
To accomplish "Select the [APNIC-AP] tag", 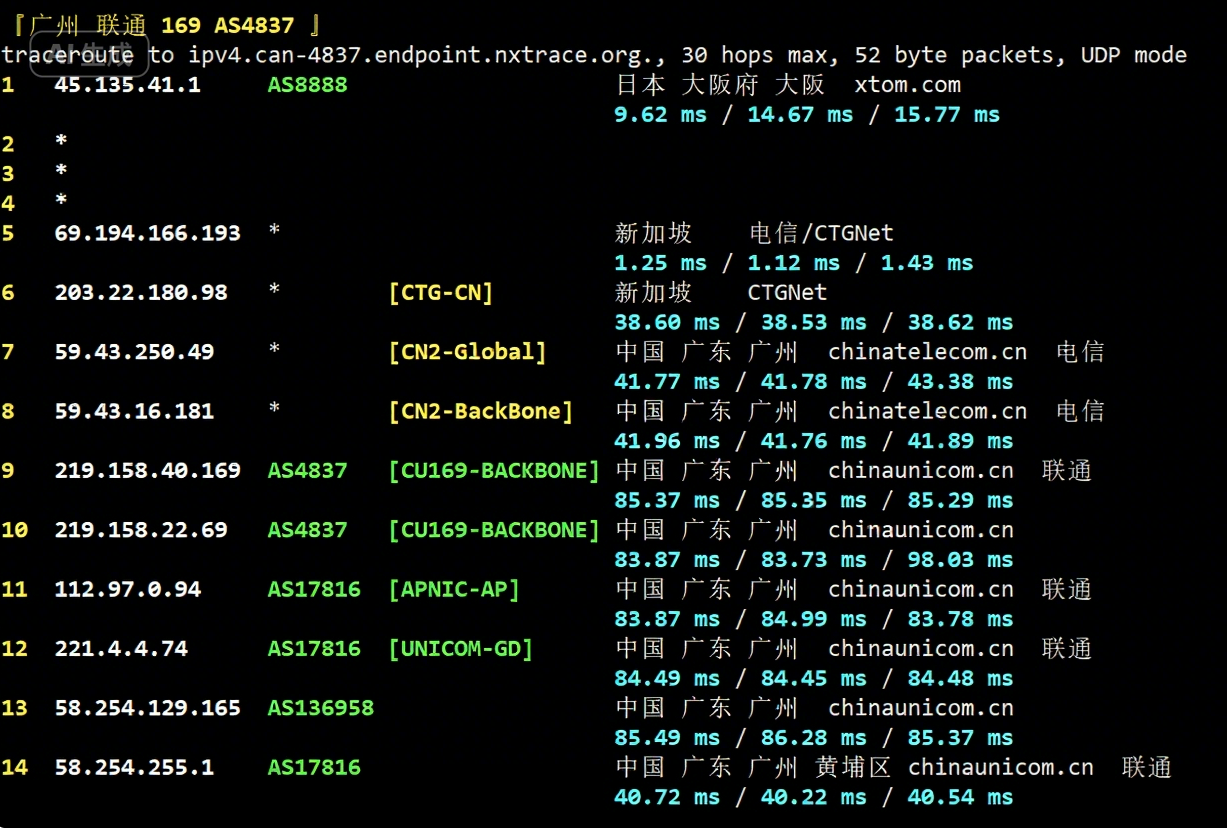I will tap(454, 589).
